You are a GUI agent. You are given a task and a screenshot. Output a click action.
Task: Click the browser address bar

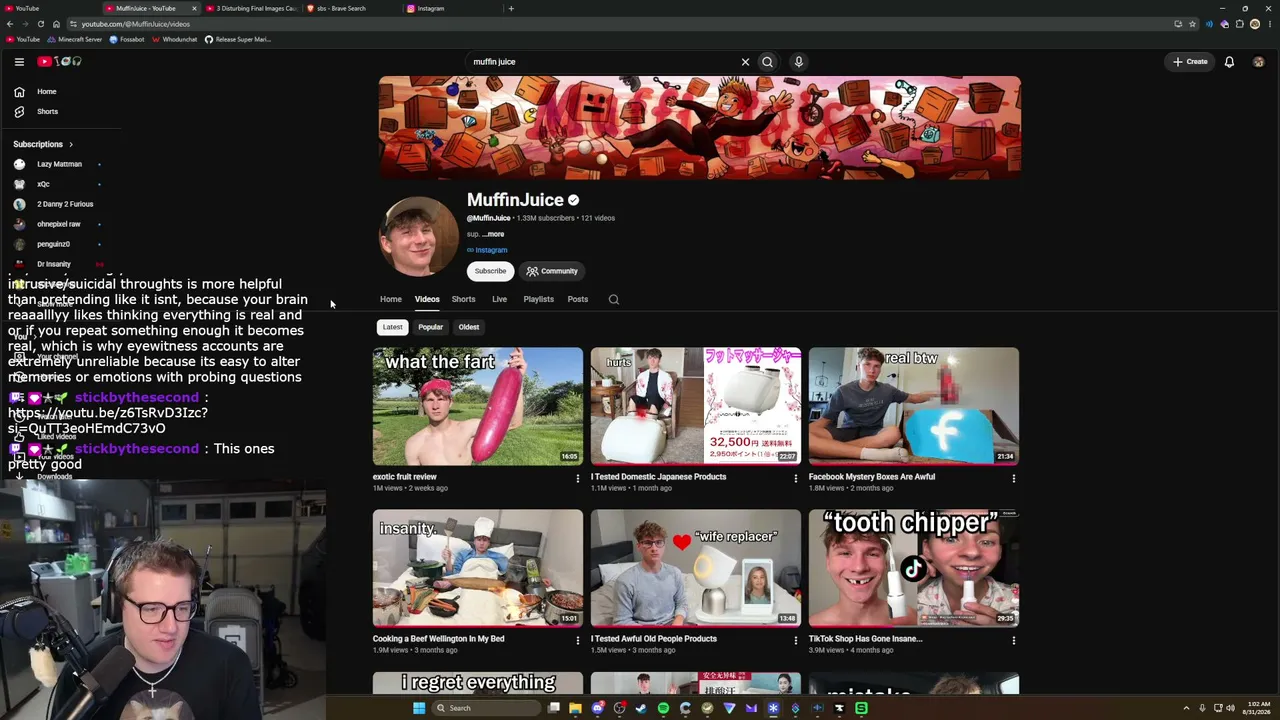pyautogui.click(x=620, y=24)
